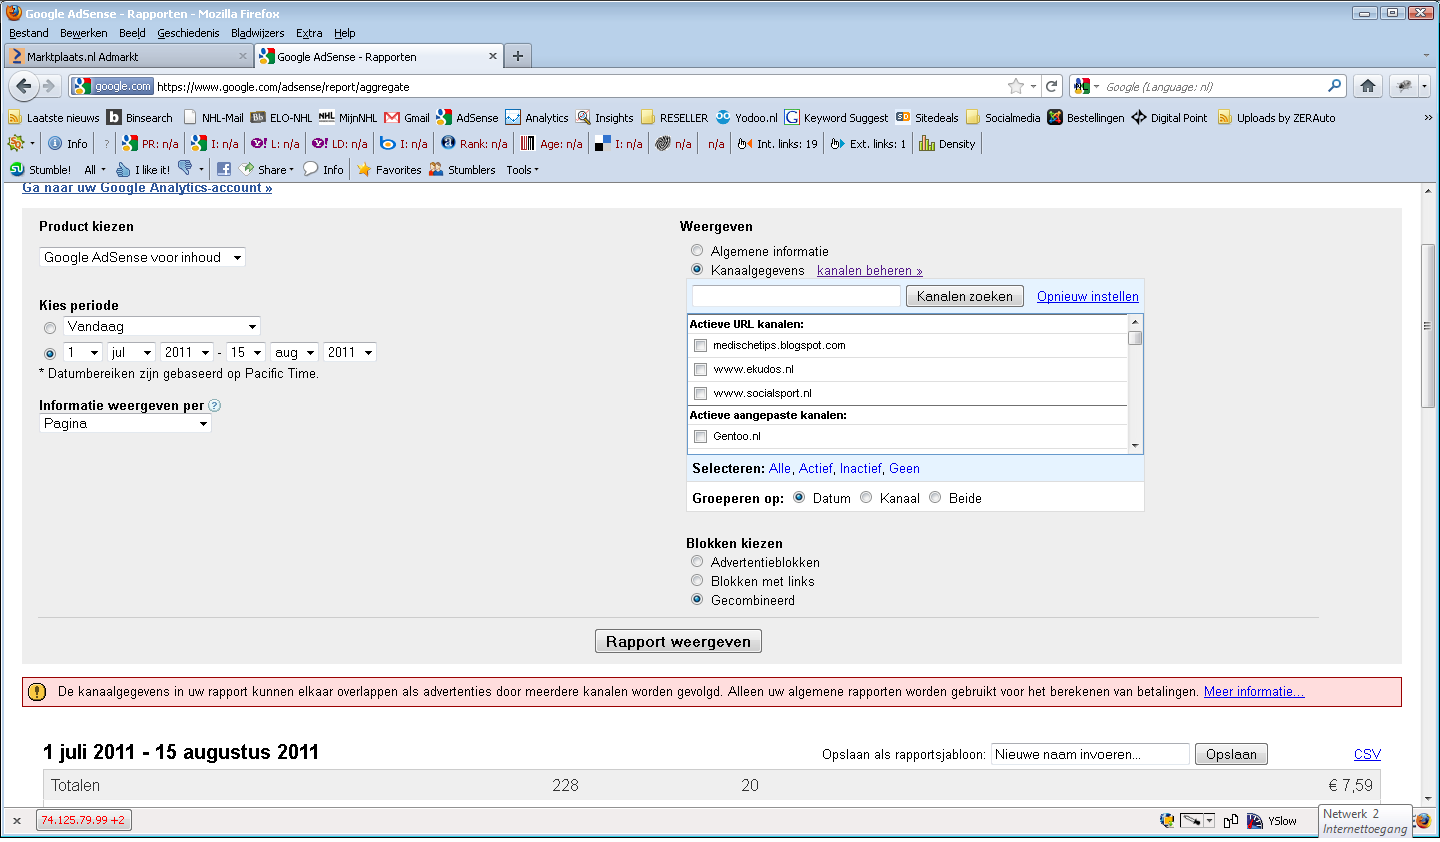Open a new tab with the plus button
This screenshot has width=1440, height=842.
pyautogui.click(x=518, y=56)
